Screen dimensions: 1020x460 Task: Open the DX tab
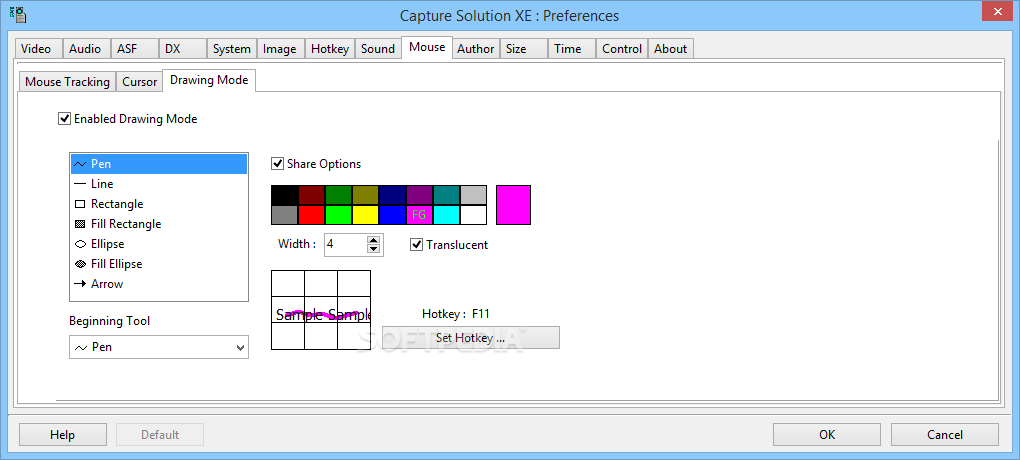[183, 49]
